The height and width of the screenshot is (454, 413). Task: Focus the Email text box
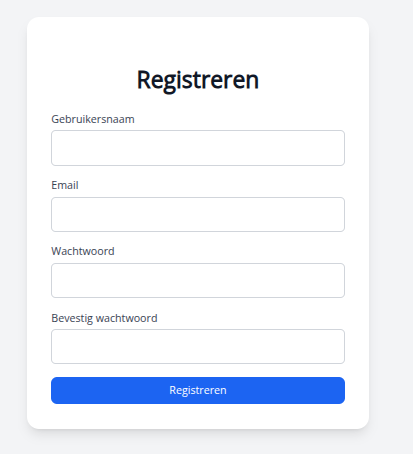pos(198,214)
